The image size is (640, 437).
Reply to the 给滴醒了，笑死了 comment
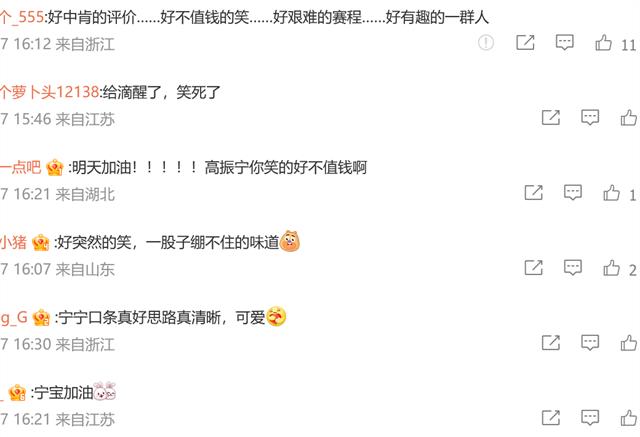click(x=590, y=118)
